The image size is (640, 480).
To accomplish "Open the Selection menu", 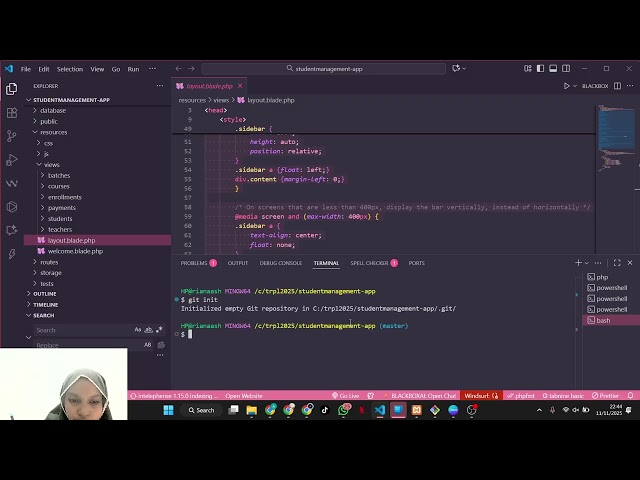I will point(70,69).
